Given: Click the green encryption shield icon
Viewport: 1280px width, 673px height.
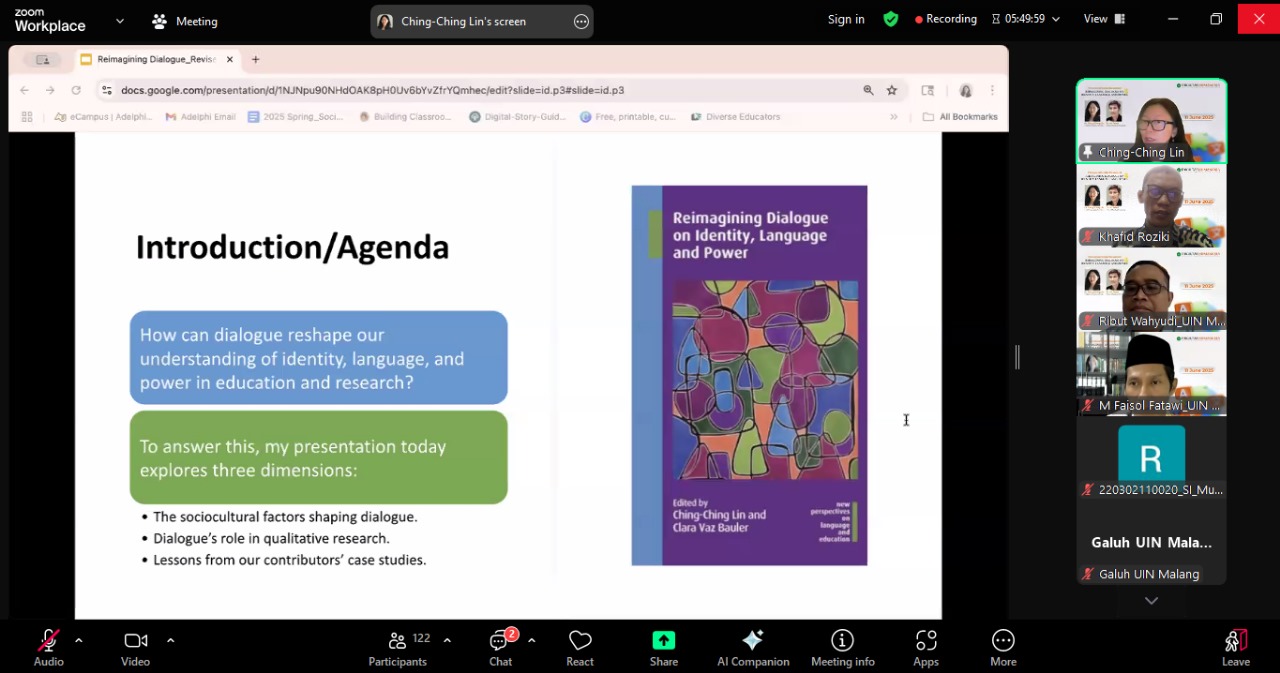Looking at the screenshot, I should (890, 19).
